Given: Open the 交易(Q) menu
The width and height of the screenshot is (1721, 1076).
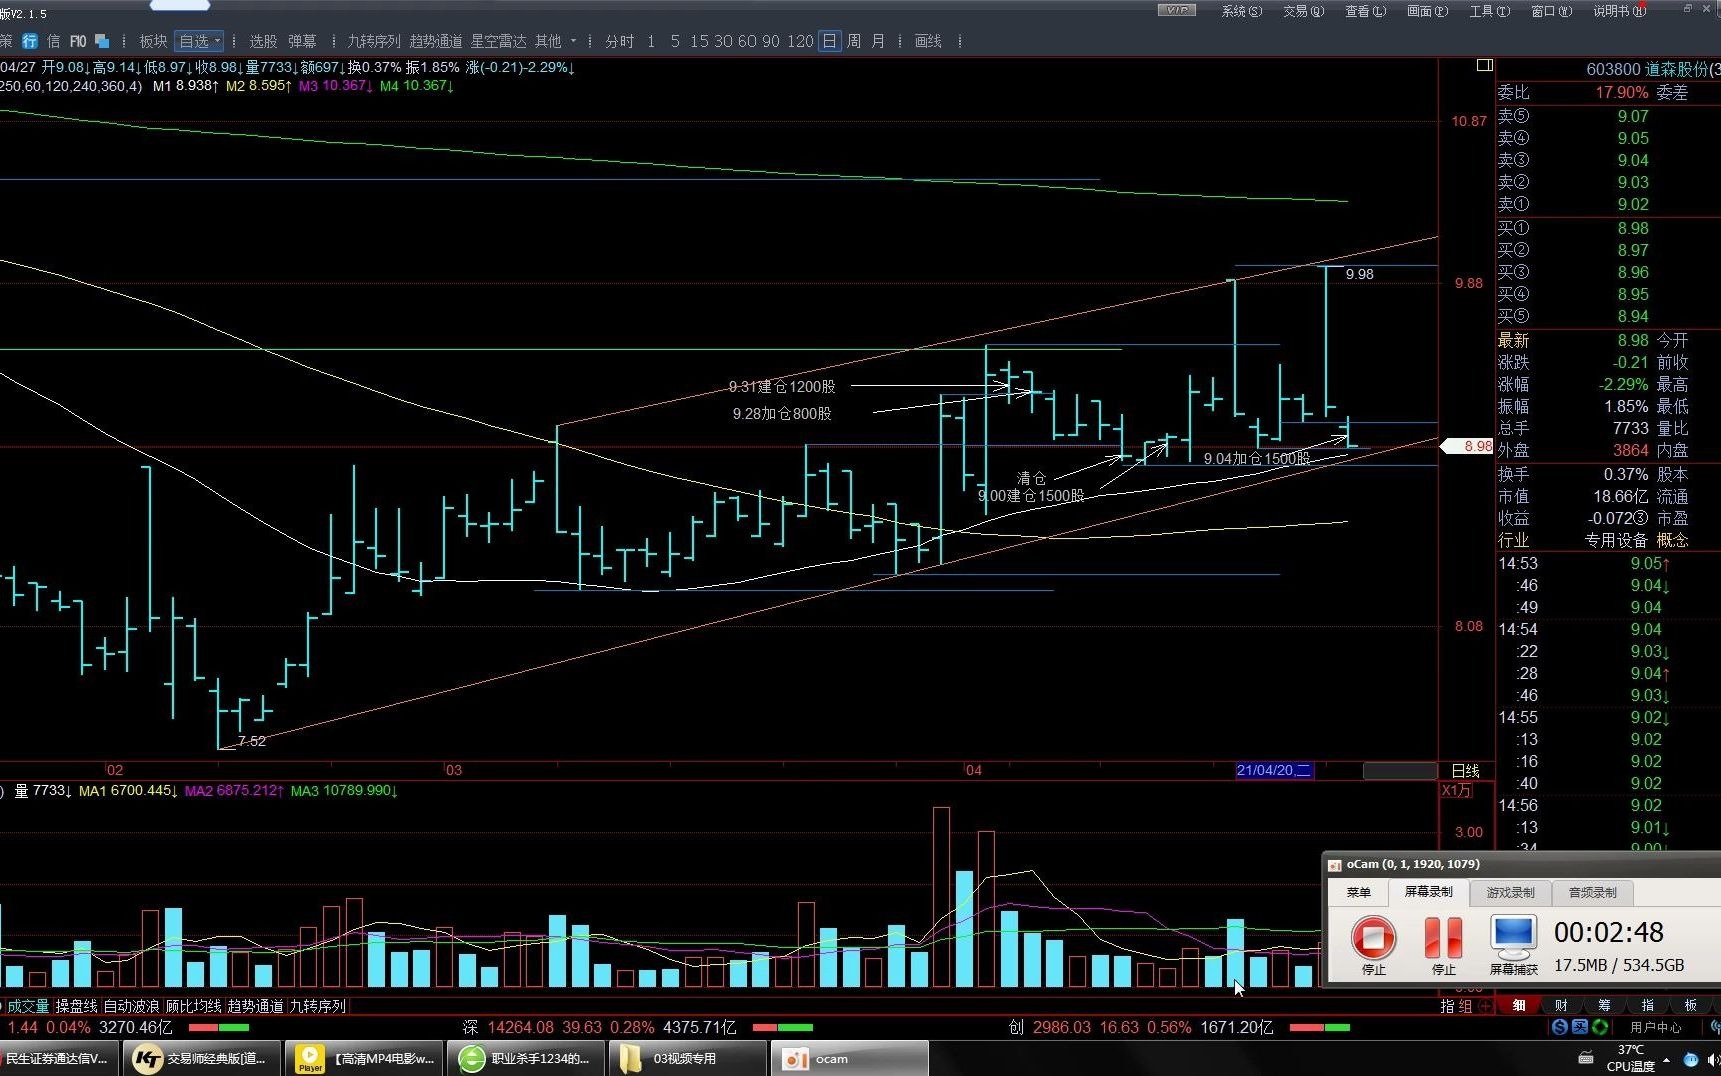Looking at the screenshot, I should tap(1303, 11).
